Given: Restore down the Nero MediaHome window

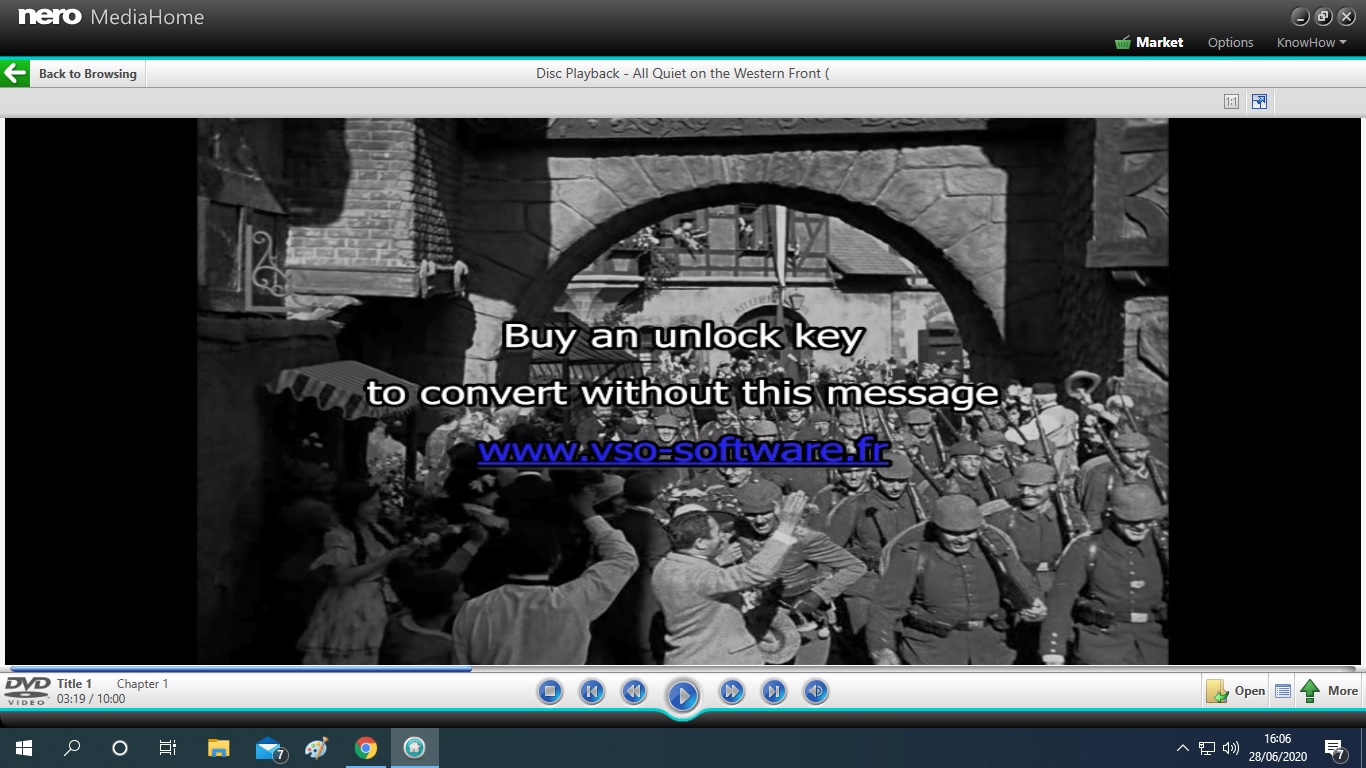Looking at the screenshot, I should [1323, 17].
